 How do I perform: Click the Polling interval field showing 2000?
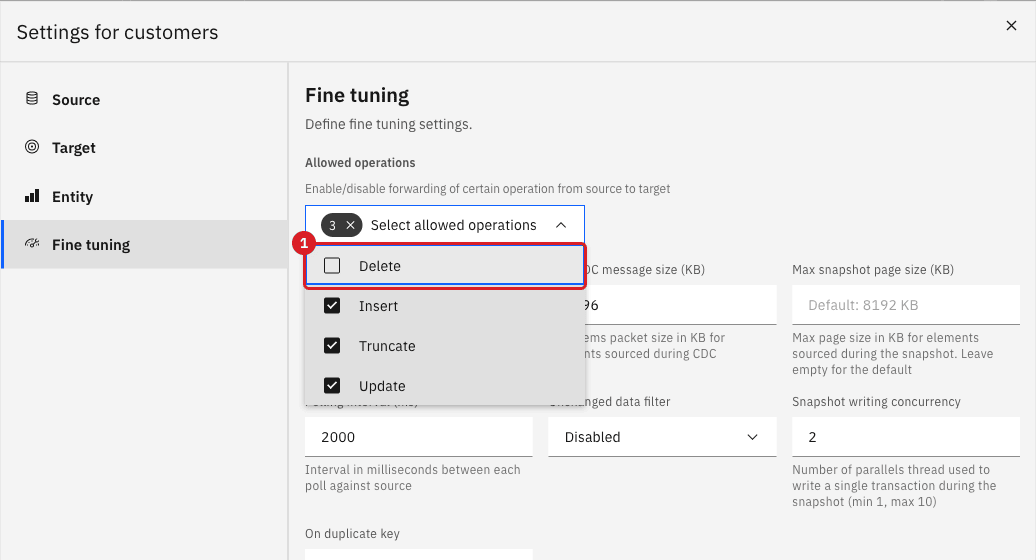[419, 437]
